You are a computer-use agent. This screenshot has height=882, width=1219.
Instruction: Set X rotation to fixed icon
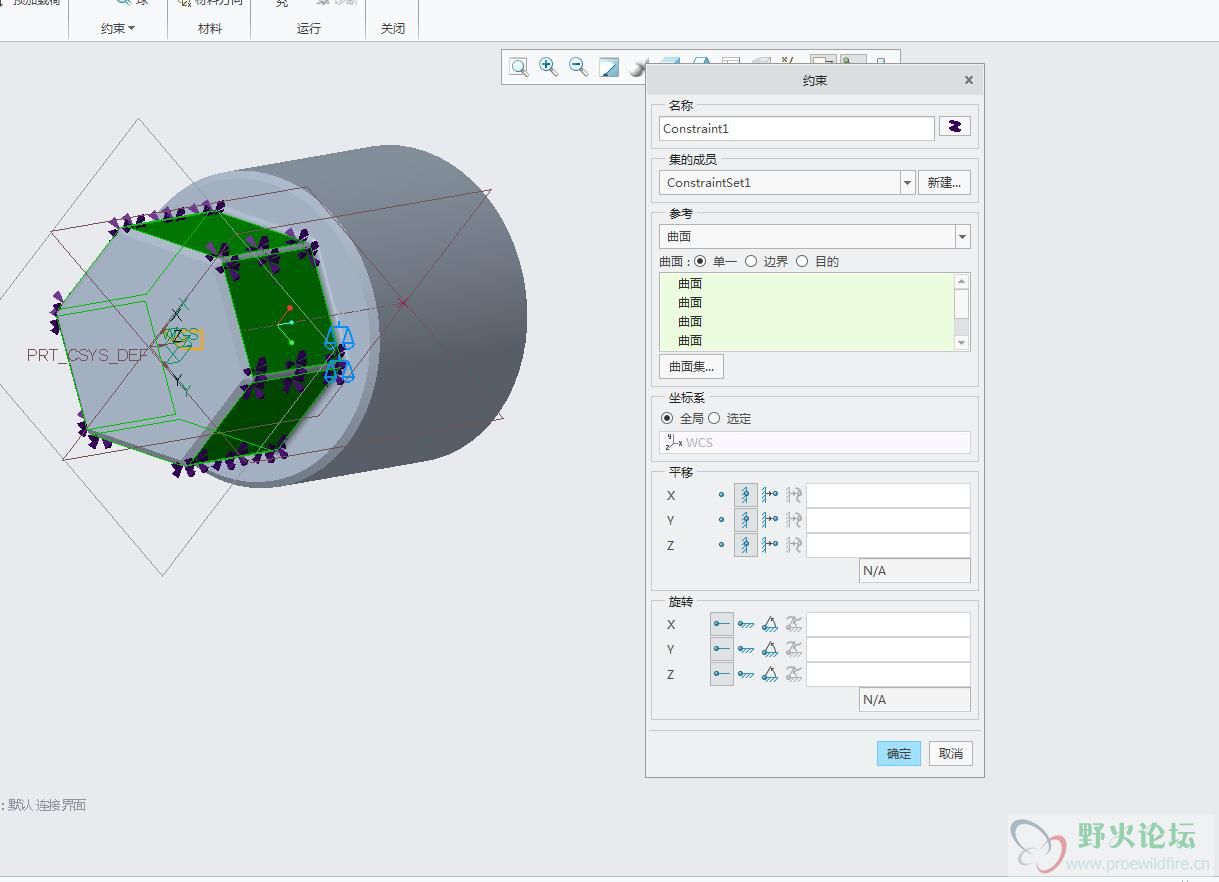[x=745, y=624]
